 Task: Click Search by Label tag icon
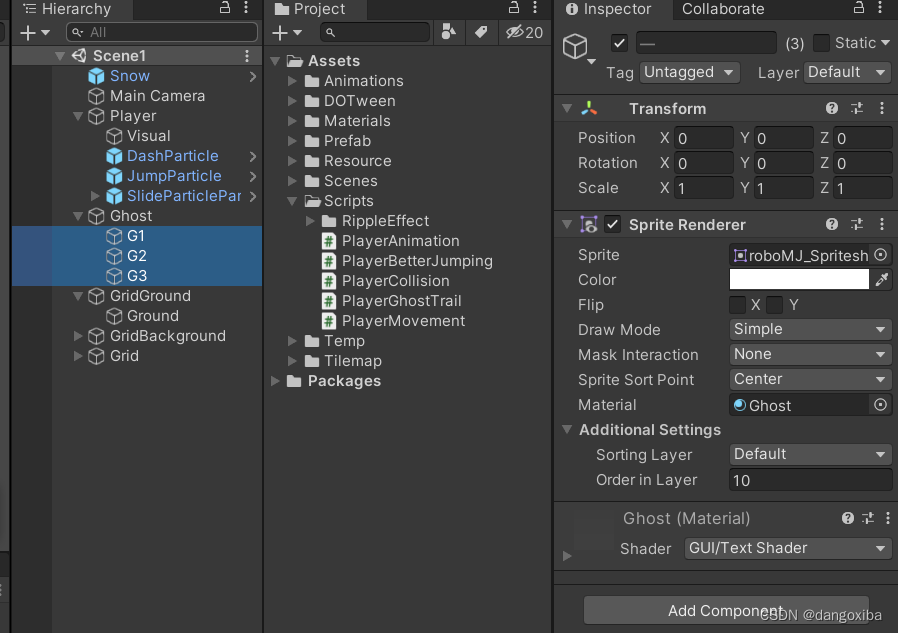pos(480,32)
